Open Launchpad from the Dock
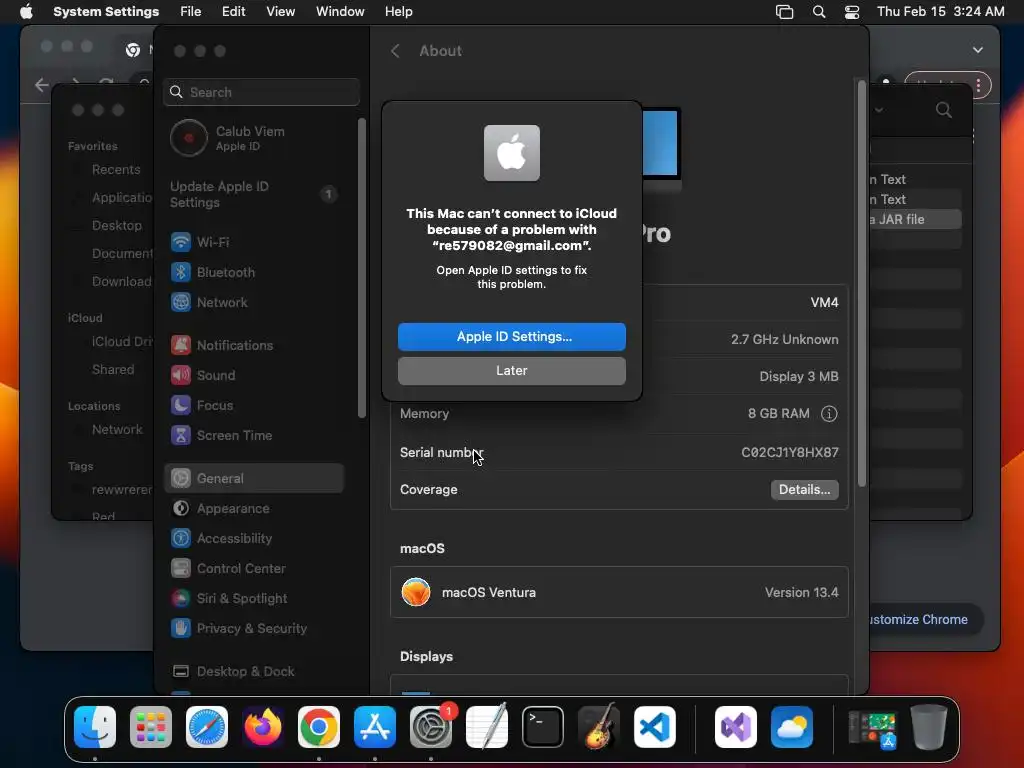Screen dimensions: 1024x768 pos(151,727)
